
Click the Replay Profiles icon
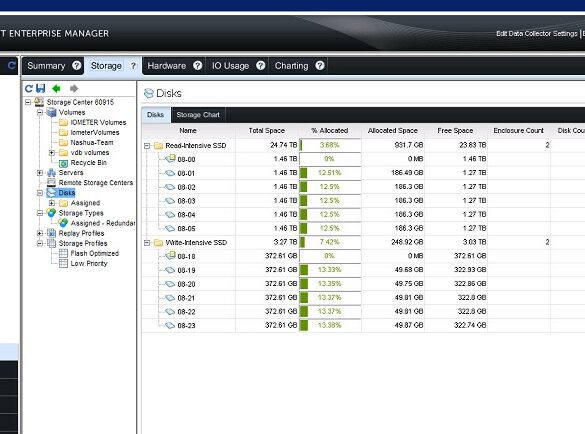tap(51, 233)
